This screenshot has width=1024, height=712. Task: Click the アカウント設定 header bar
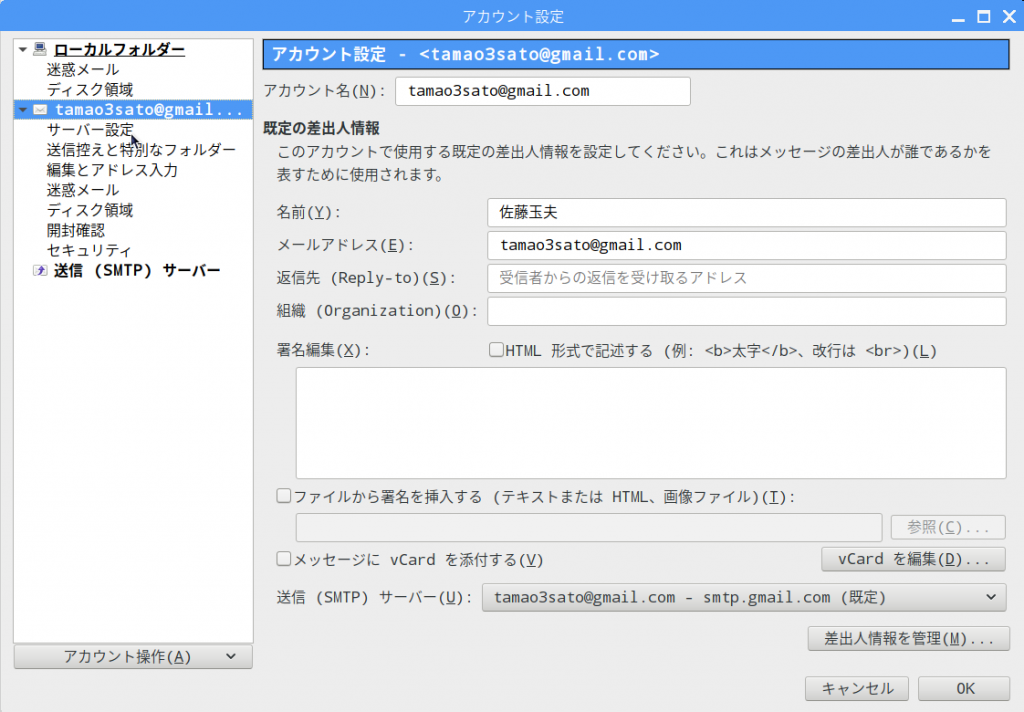point(635,54)
